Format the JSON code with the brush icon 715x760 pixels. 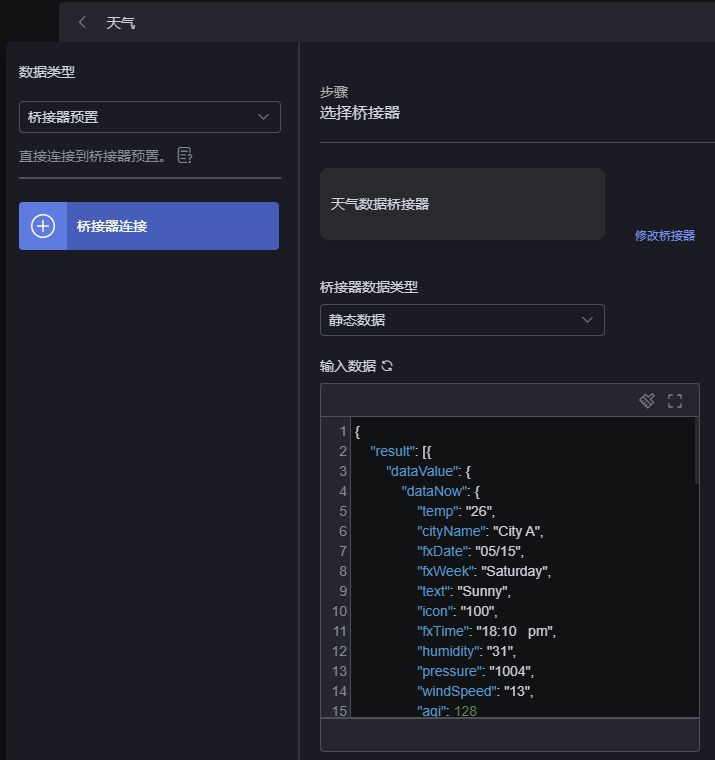click(x=647, y=401)
